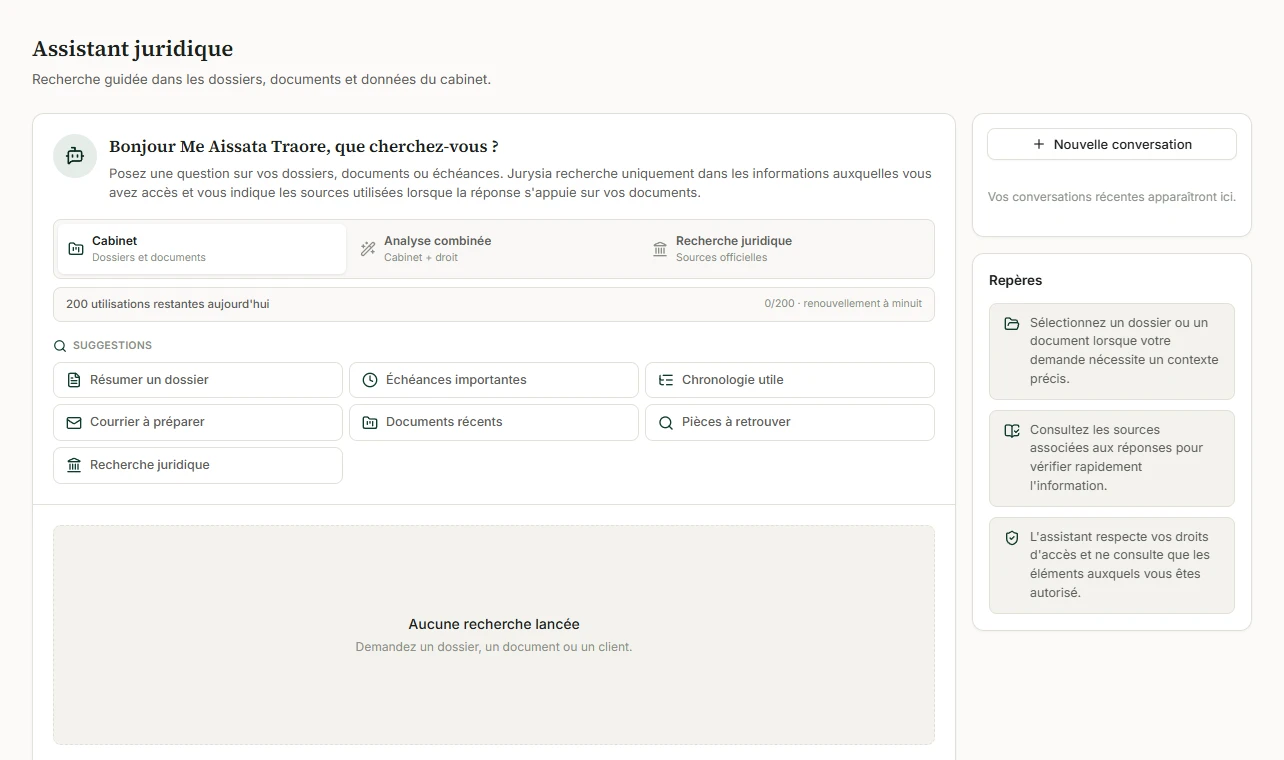This screenshot has height=760, width=1284.
Task: Click the assistant robot avatar icon
Action: coord(75,156)
